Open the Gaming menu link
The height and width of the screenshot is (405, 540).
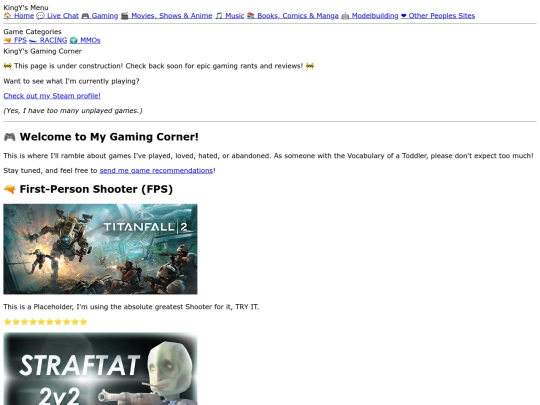(100, 16)
